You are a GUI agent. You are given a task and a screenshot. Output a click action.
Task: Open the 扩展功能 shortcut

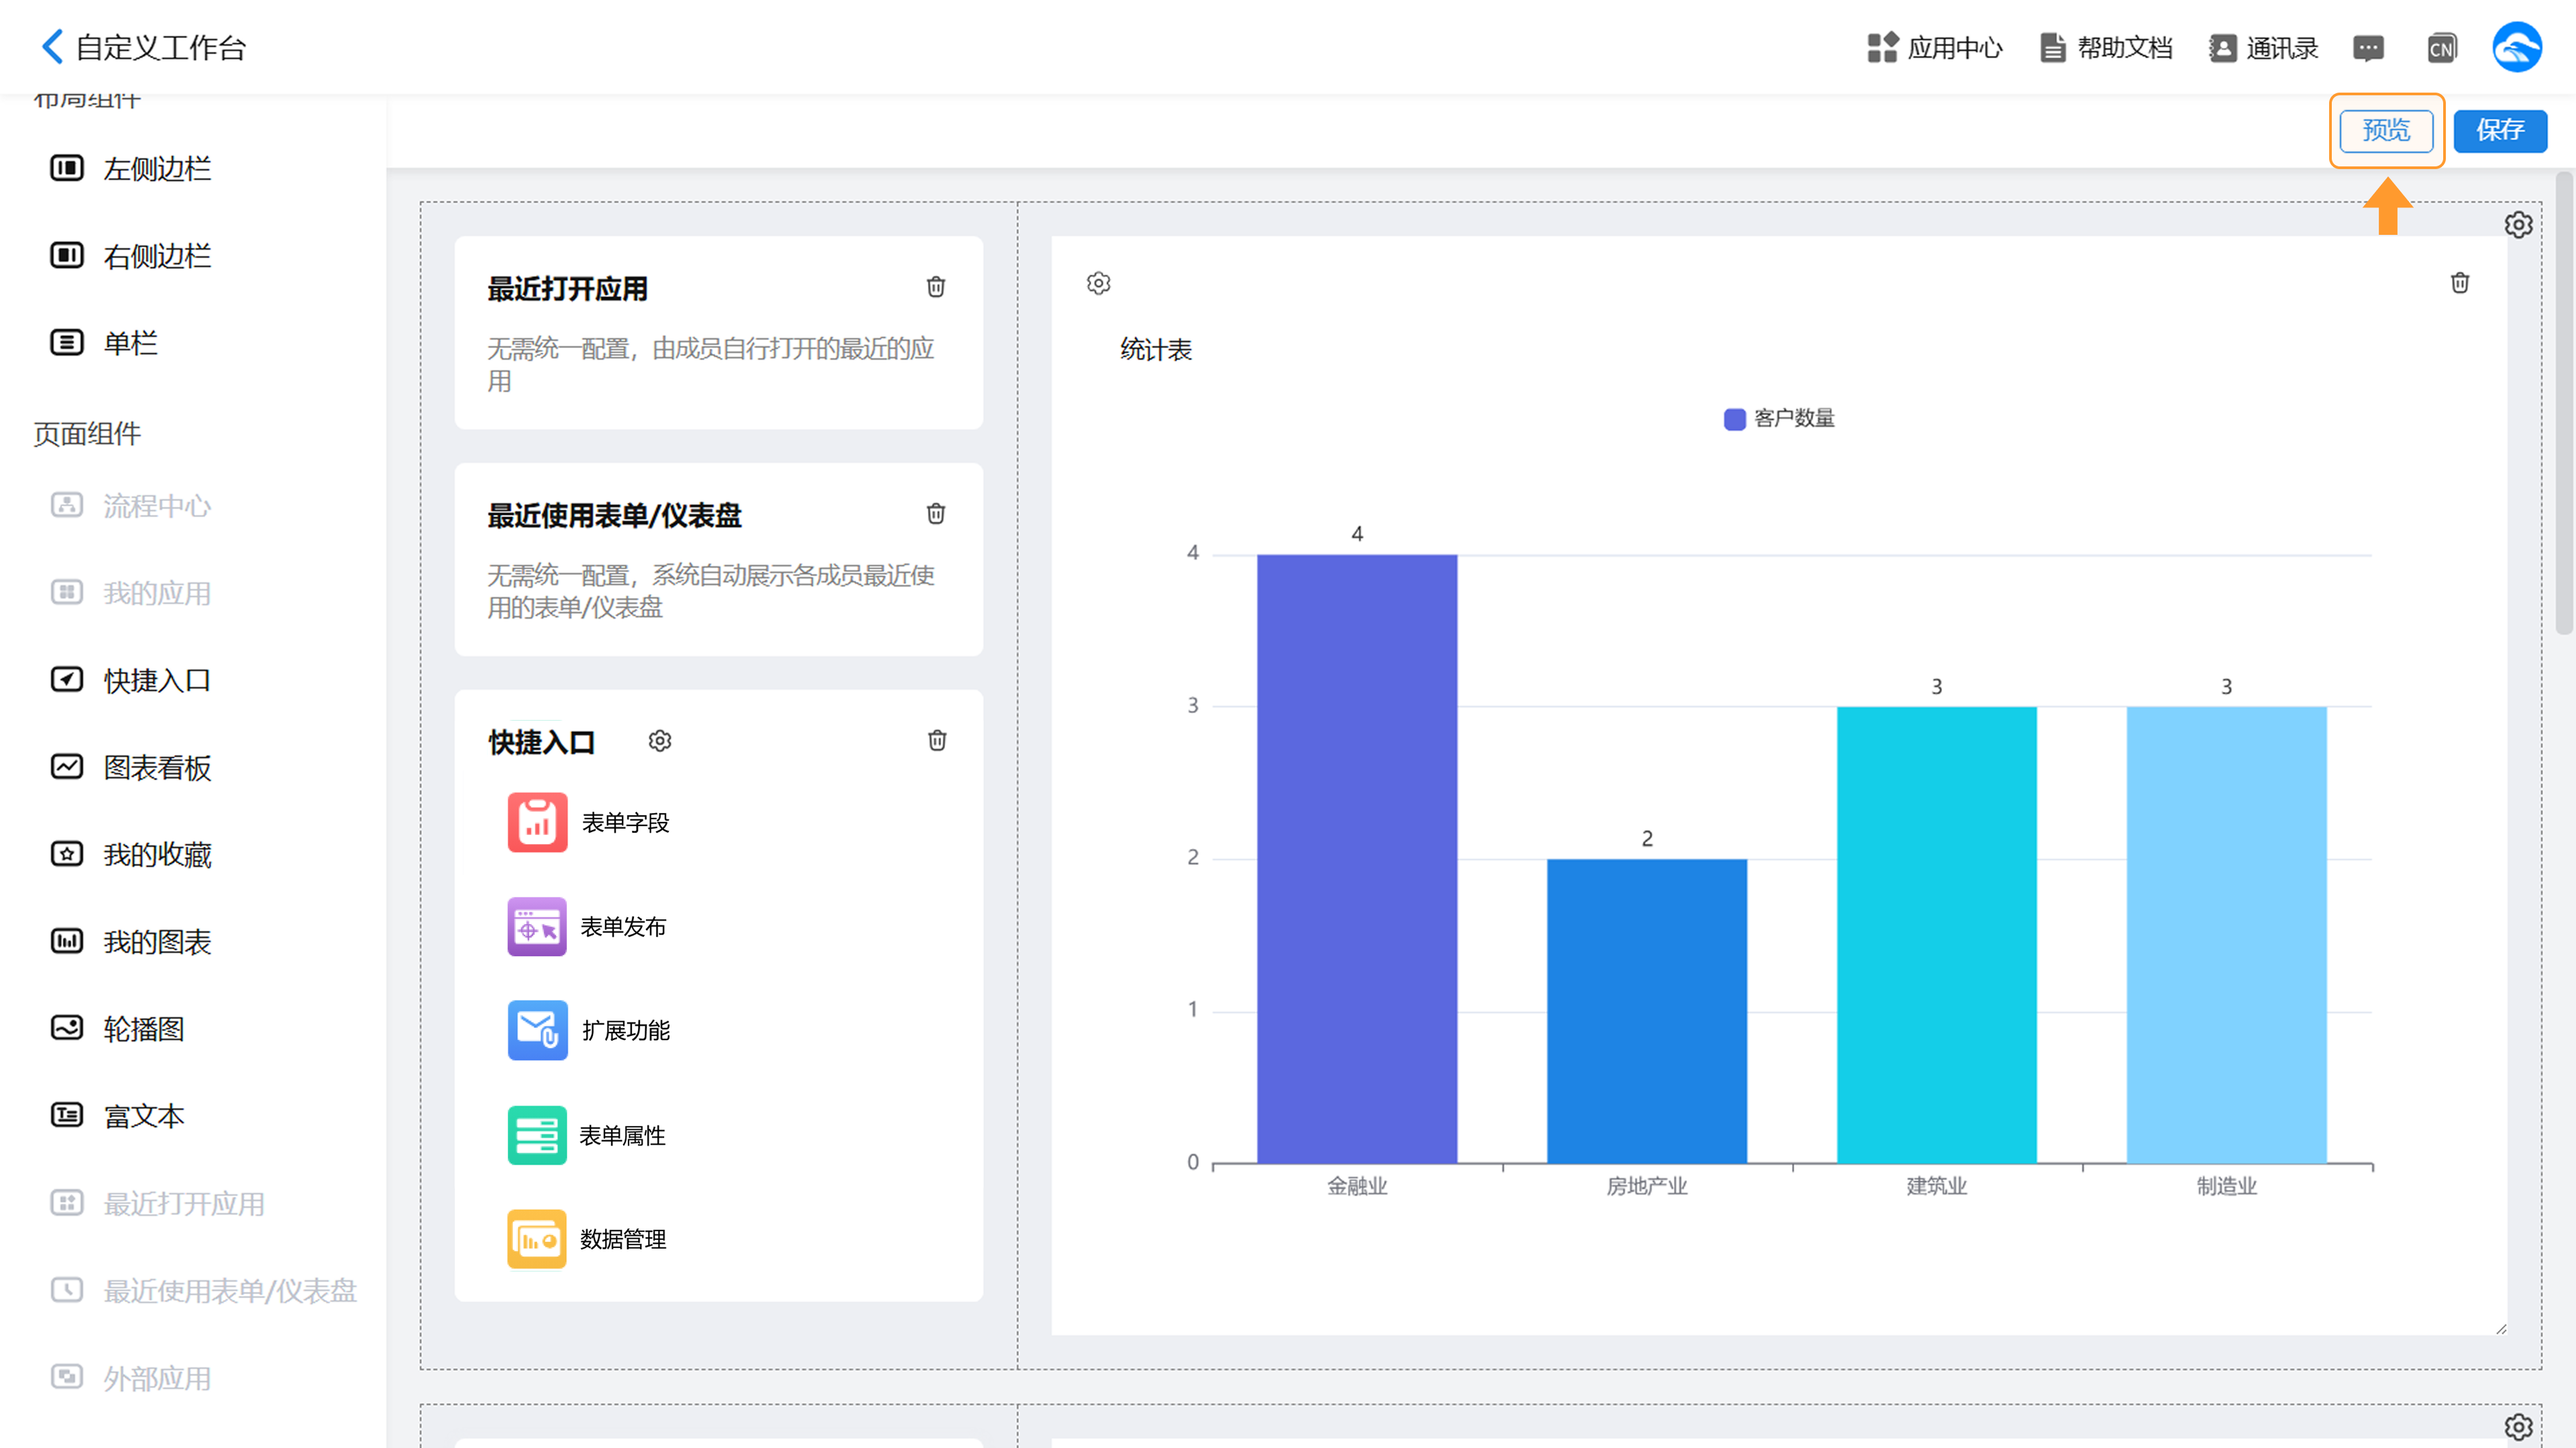point(588,1031)
